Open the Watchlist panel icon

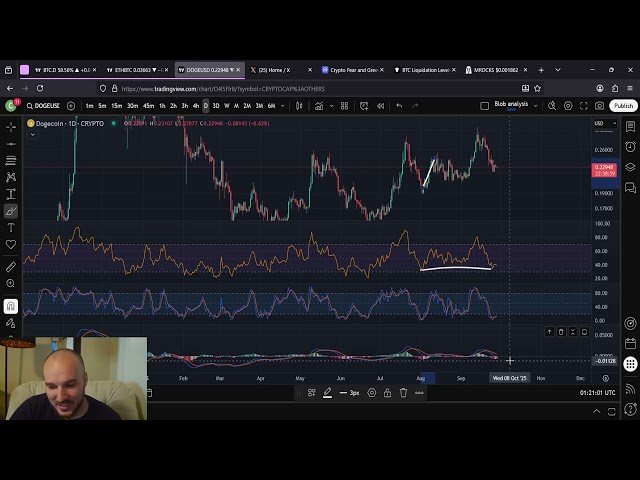pos(630,127)
